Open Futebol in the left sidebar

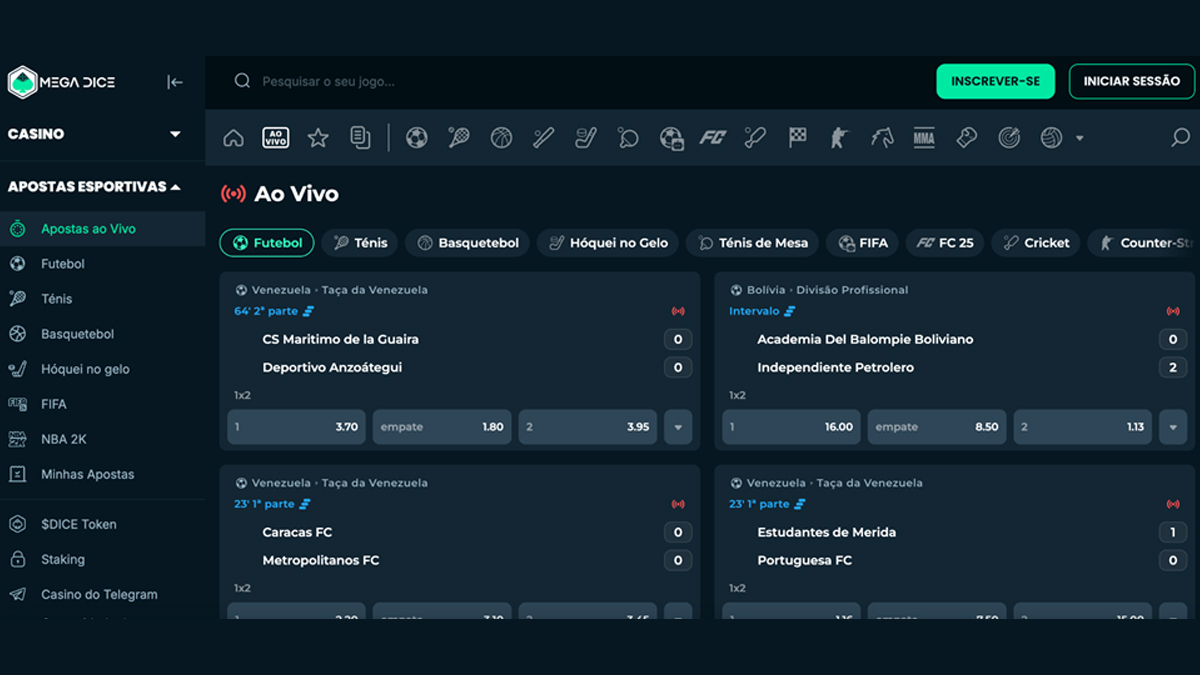tap(102, 264)
